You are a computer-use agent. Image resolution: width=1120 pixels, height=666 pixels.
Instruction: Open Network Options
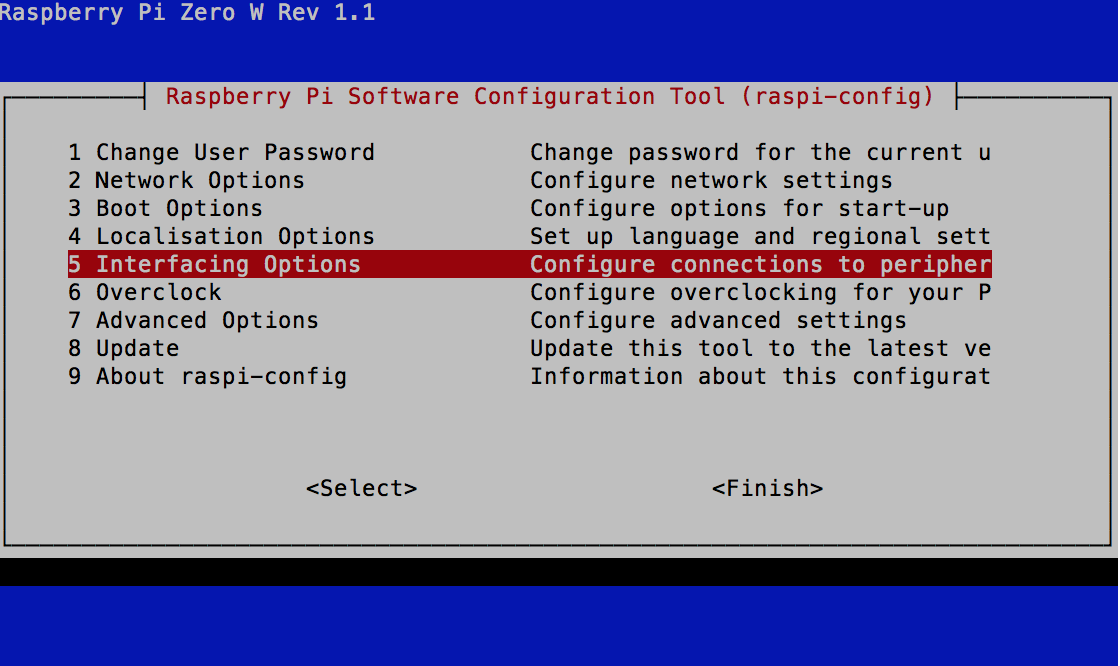[198, 180]
